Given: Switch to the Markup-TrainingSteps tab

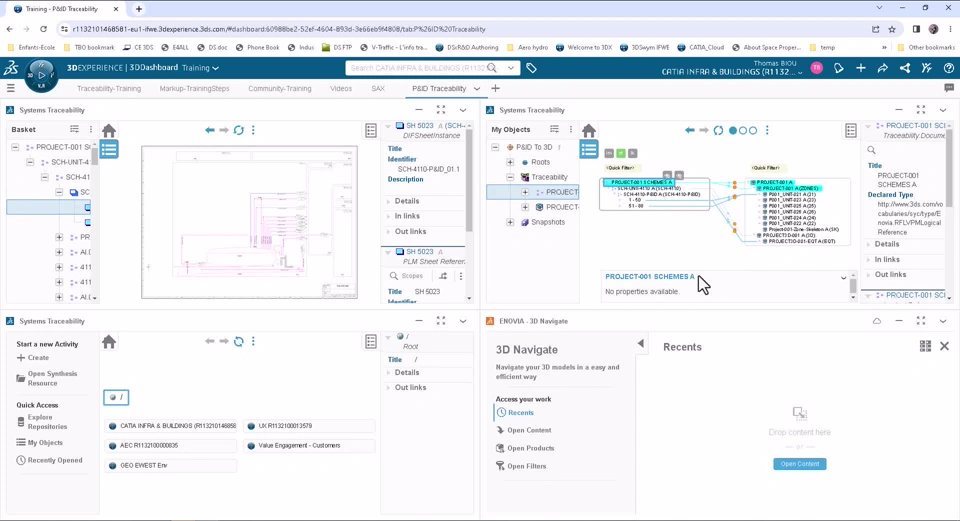Looking at the screenshot, I should 194,88.
